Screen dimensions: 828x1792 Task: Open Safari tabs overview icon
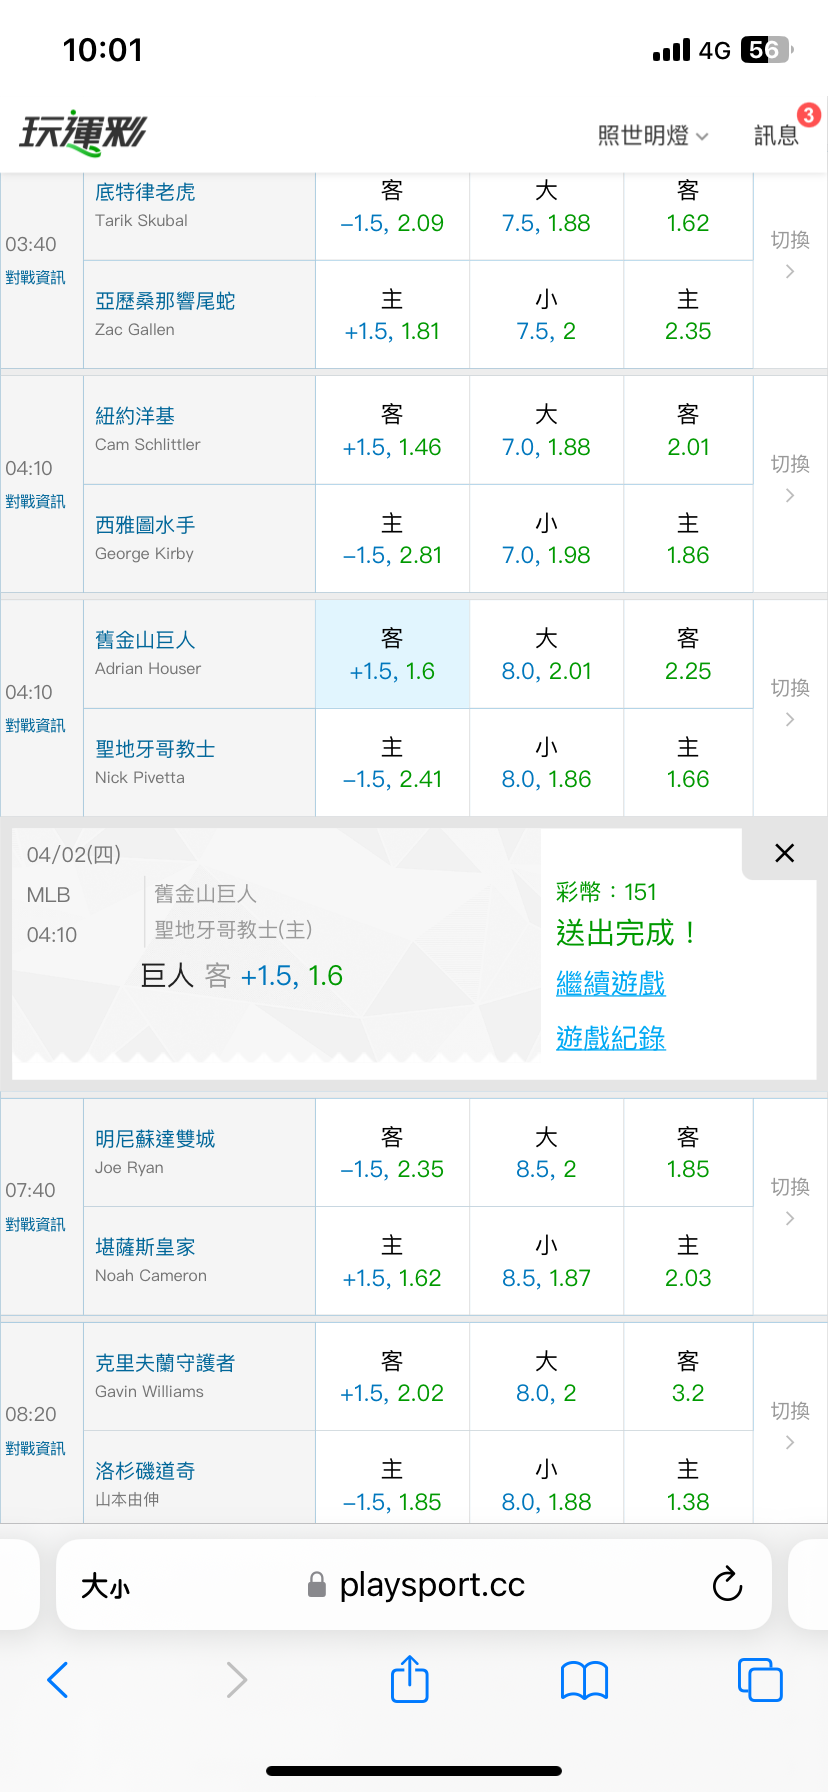pos(759,1680)
